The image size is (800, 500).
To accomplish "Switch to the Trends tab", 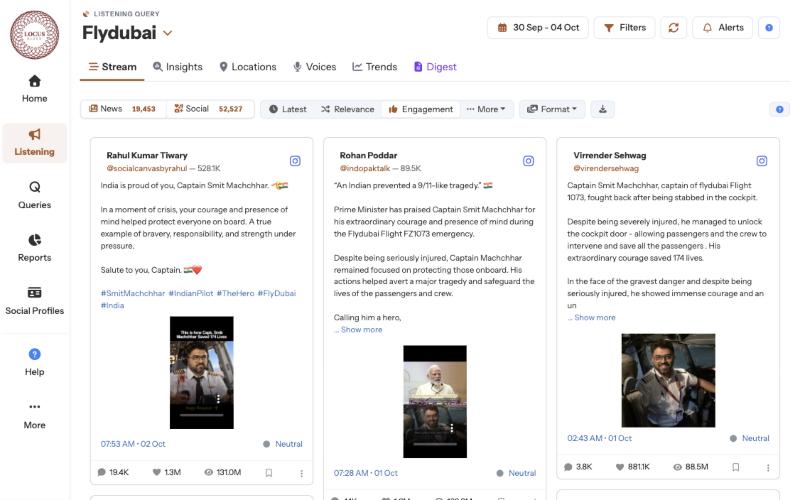I will tap(374, 67).
